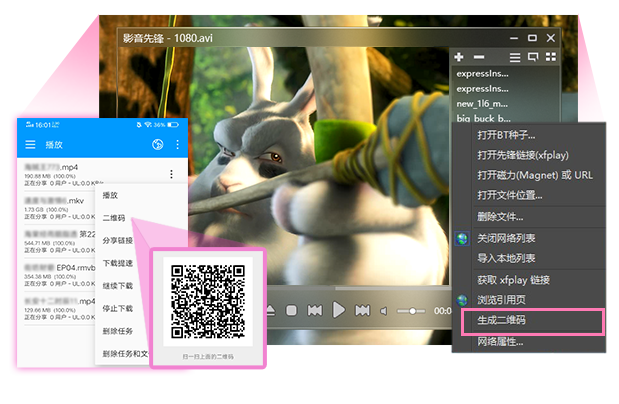Click the video seek progress bar

pos(358,288)
